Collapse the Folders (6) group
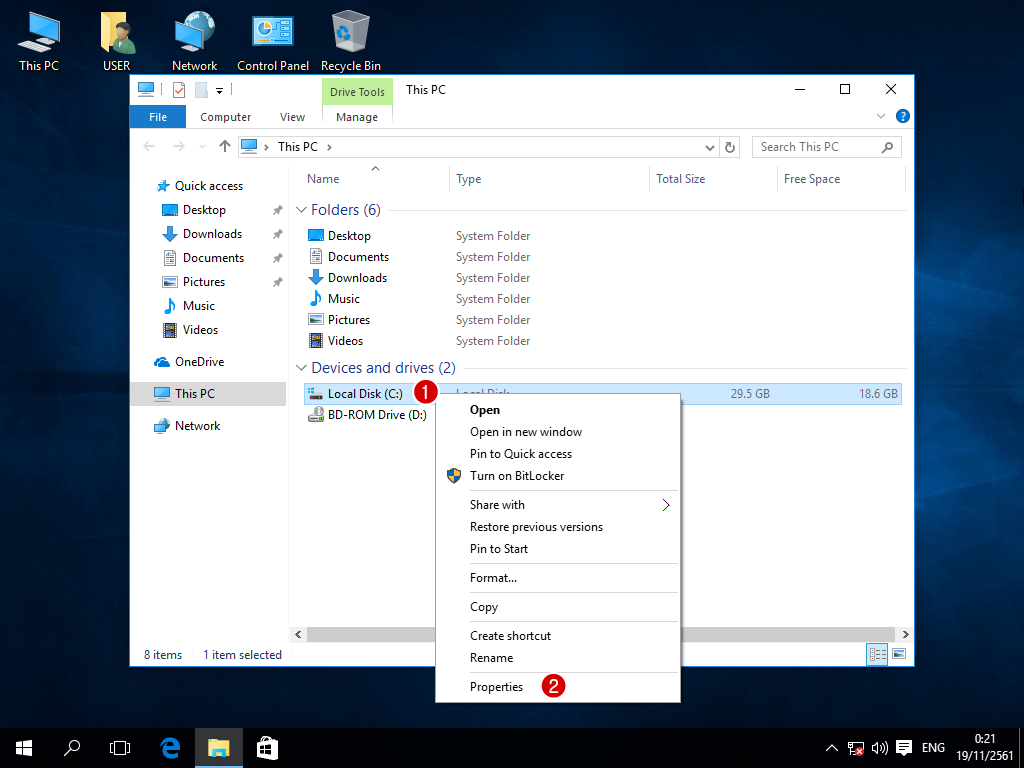Viewport: 1024px width, 768px height. click(302, 210)
